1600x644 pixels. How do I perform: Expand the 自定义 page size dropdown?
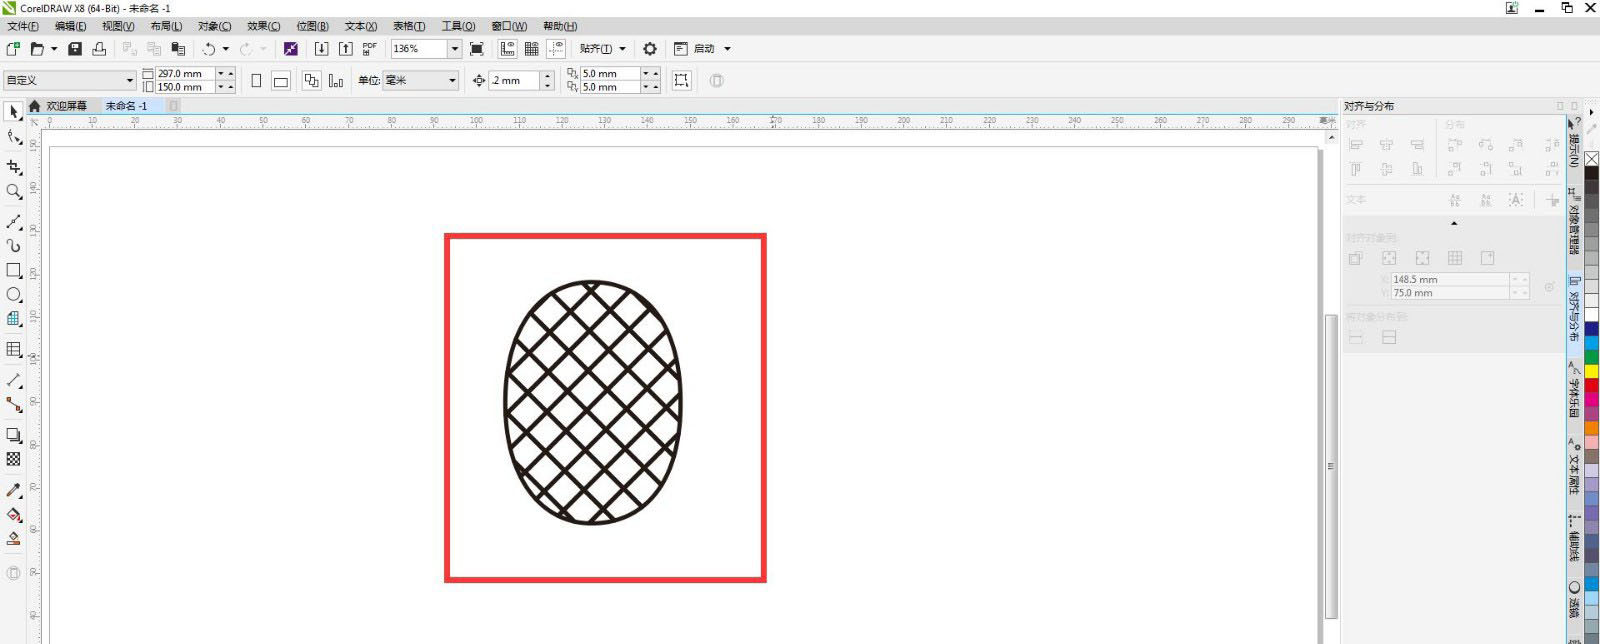coord(129,81)
